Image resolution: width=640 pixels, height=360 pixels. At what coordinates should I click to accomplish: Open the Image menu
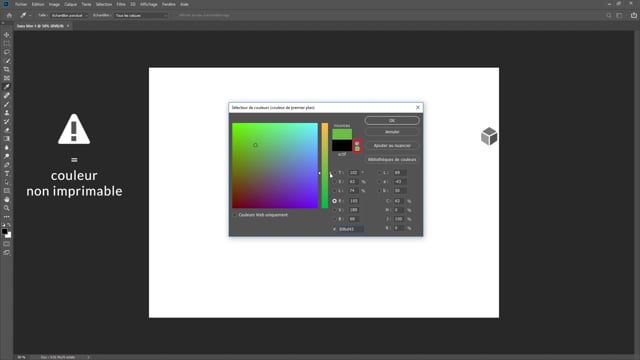54,4
